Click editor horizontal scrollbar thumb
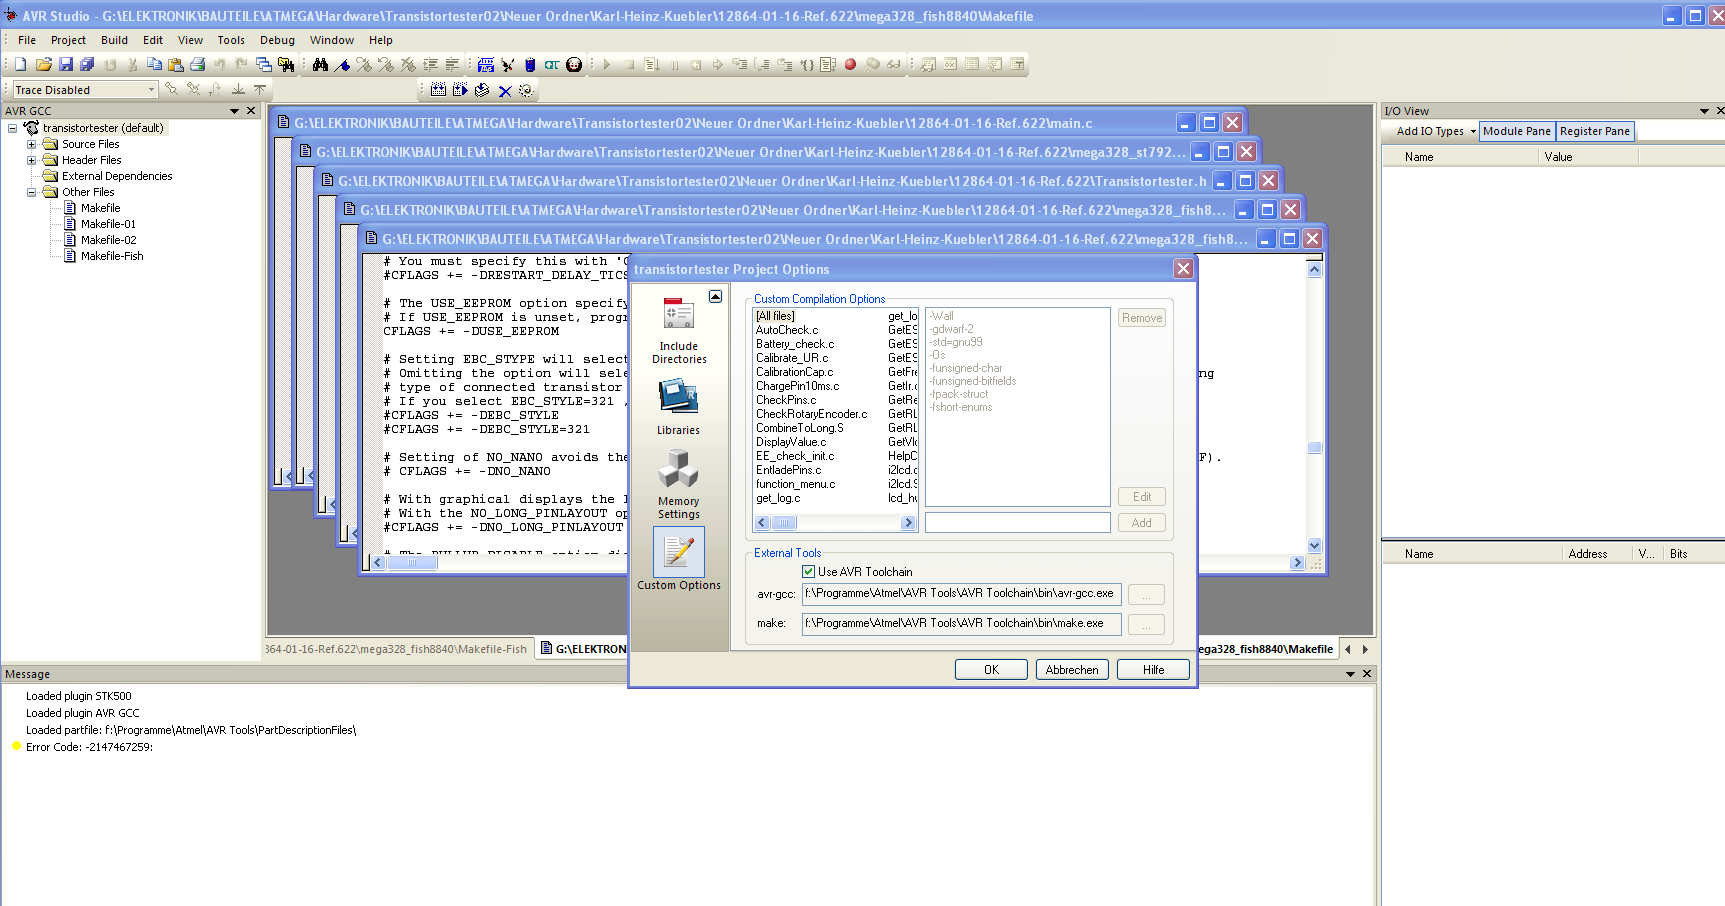Screen dimensions: 1725x906 pyautogui.click(x=413, y=563)
